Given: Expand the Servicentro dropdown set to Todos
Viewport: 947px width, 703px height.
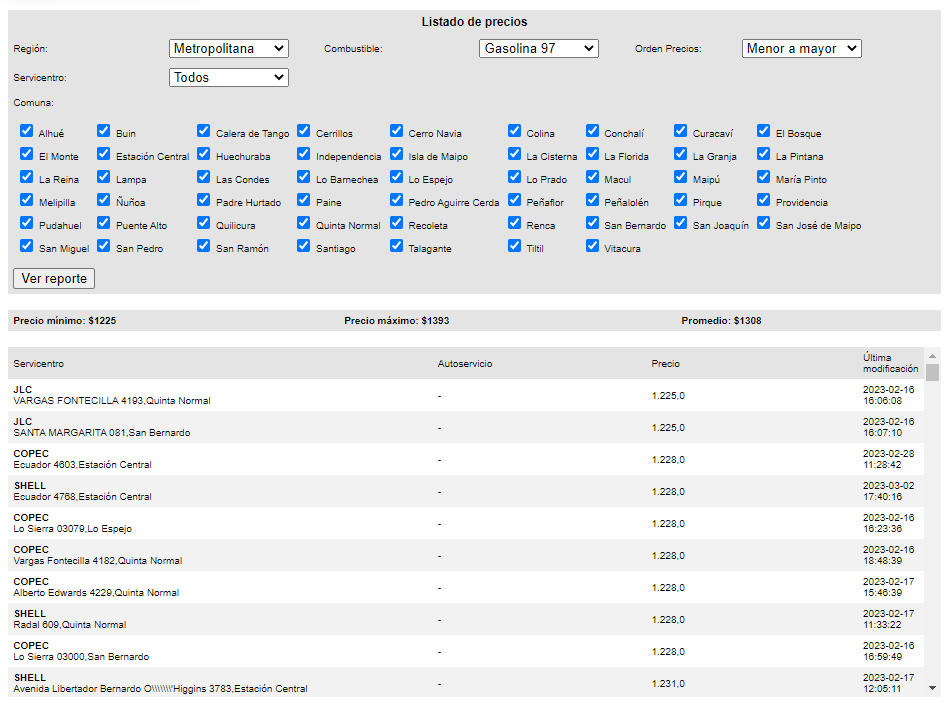Looking at the screenshot, I should 229,77.
